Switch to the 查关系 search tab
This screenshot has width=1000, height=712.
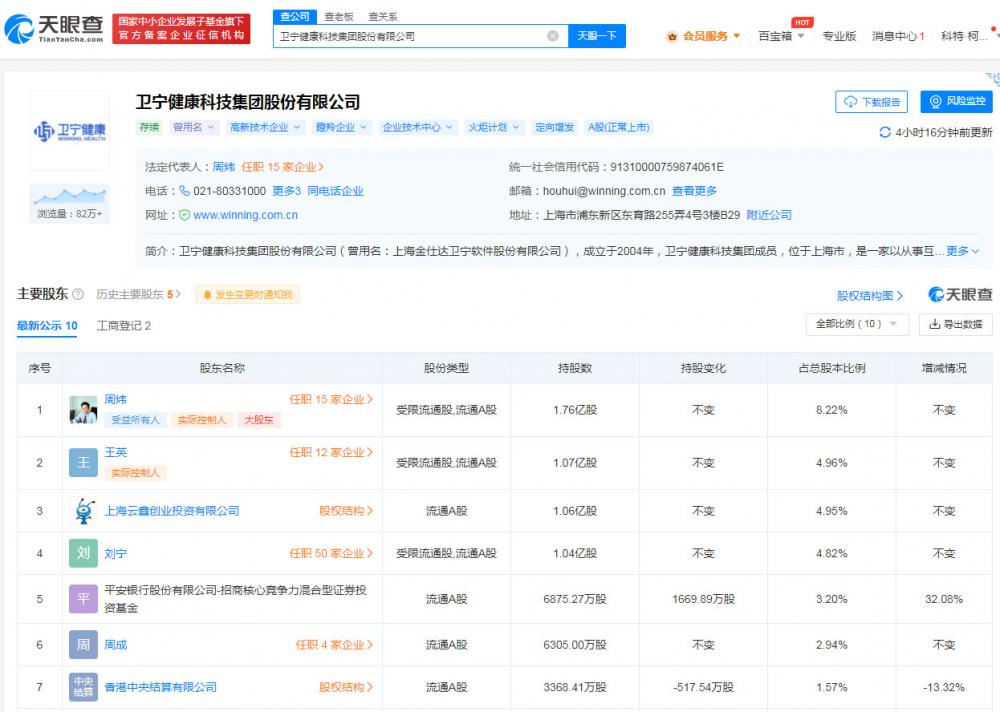coord(383,17)
